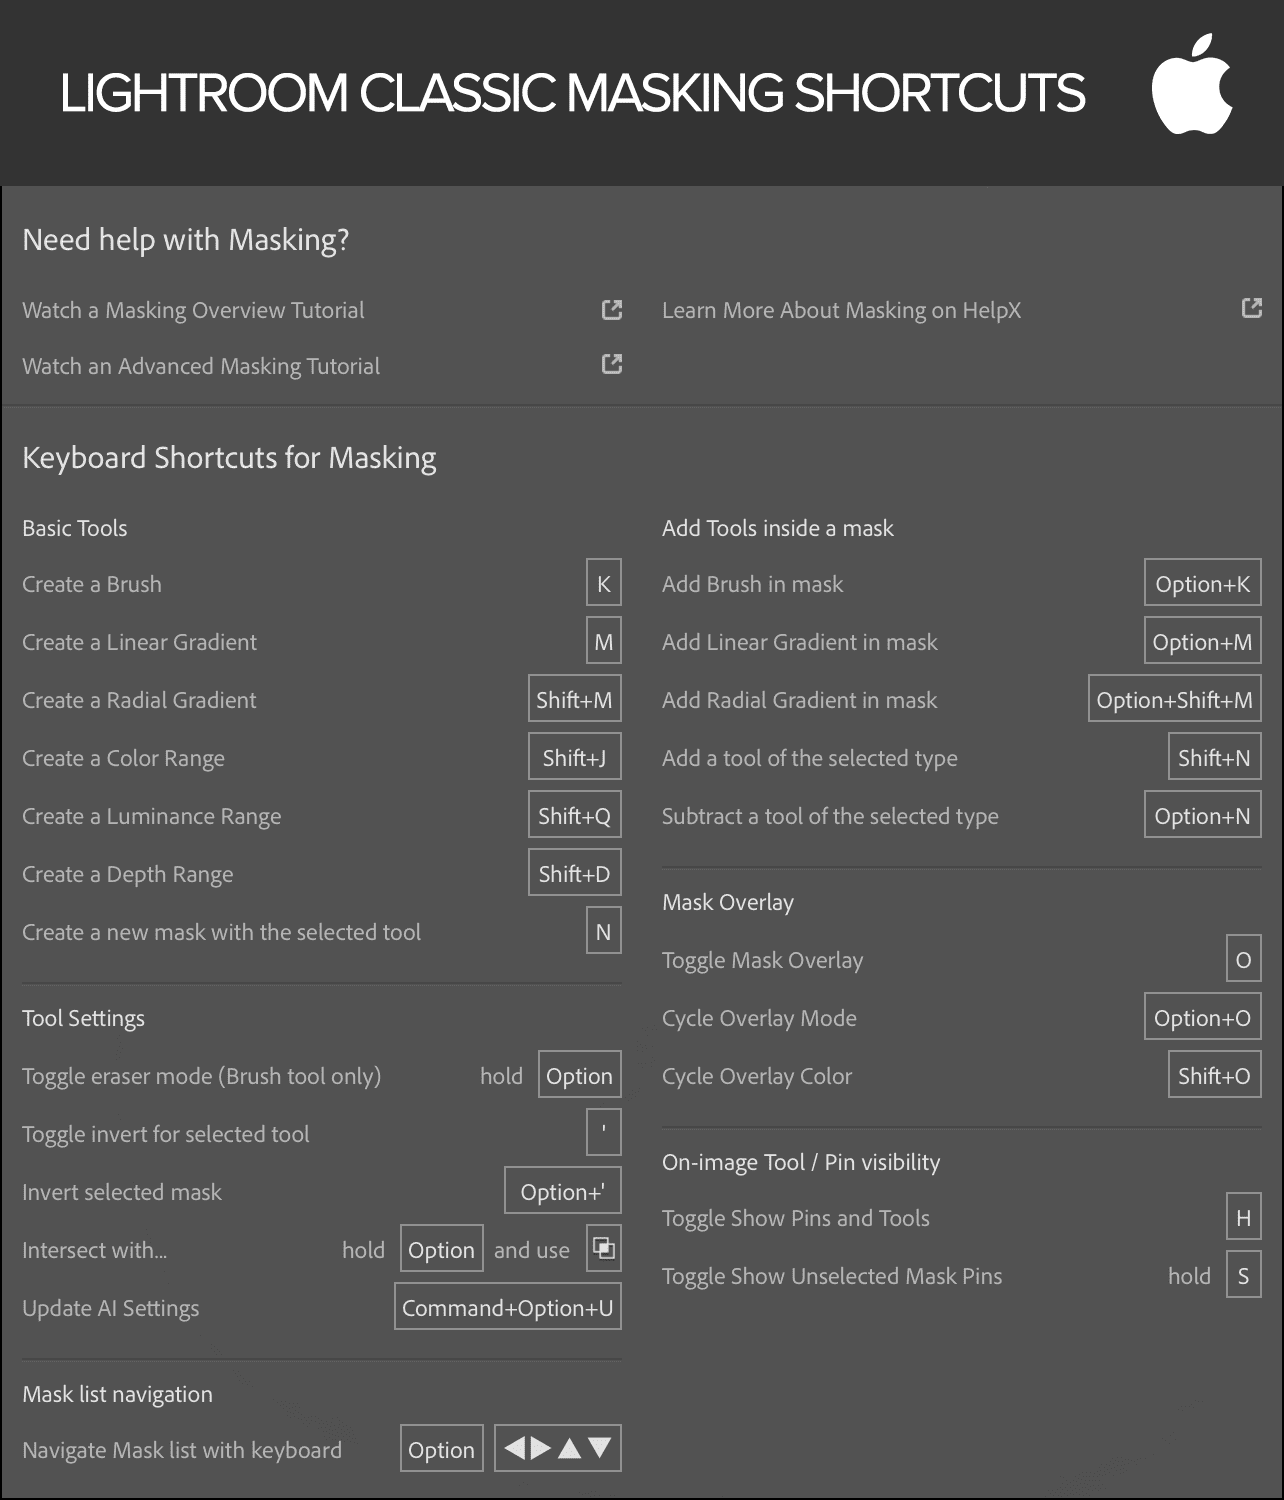
Task: Watch an Advanced Masking Tutorial
Action: click(x=201, y=366)
